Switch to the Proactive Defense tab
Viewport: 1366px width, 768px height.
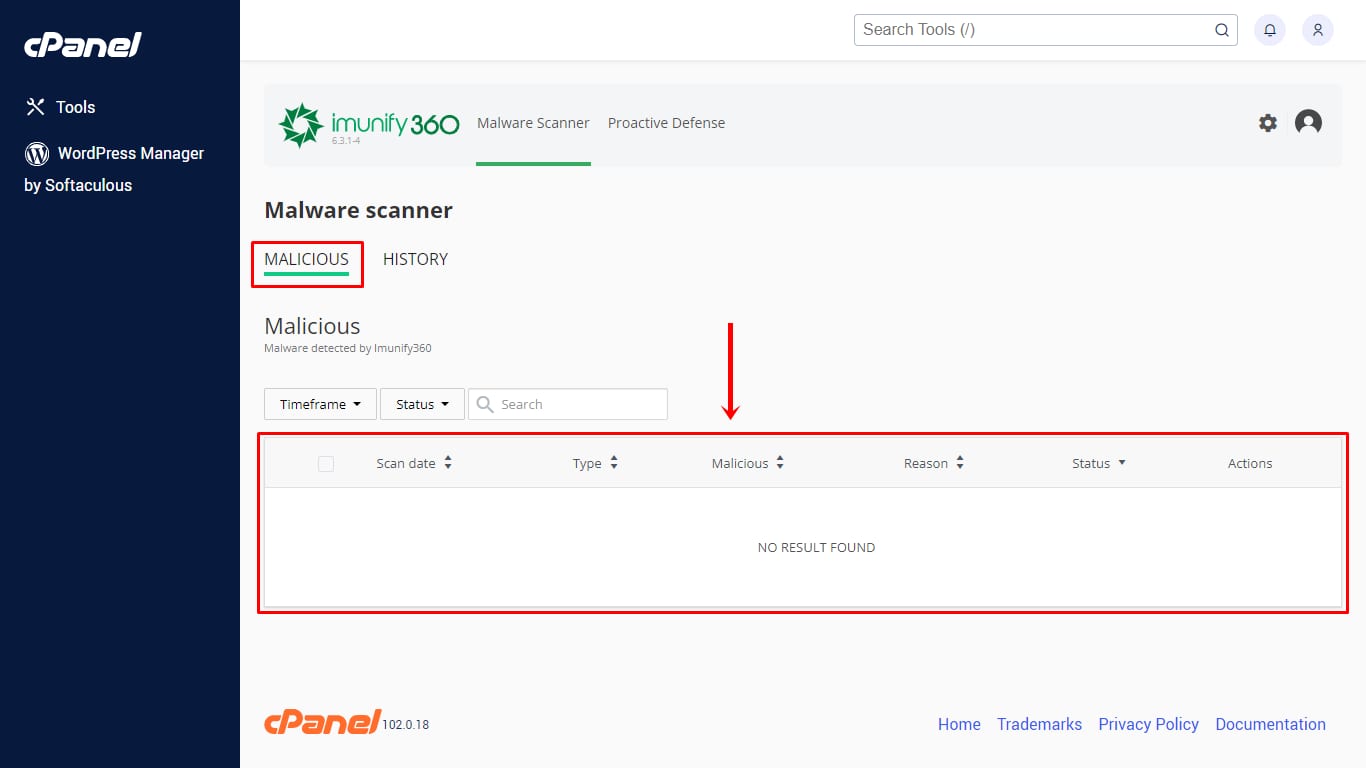pyautogui.click(x=666, y=123)
